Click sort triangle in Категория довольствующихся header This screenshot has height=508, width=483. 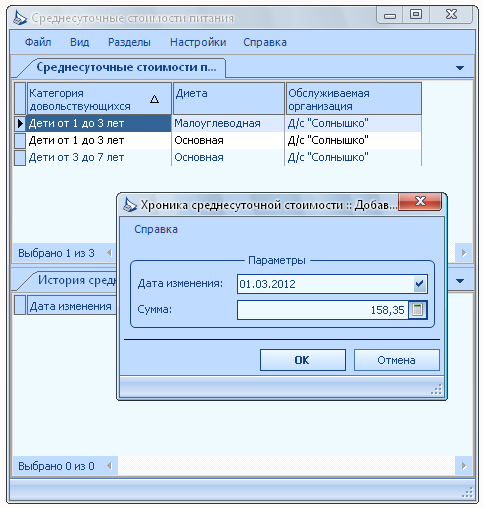click(154, 99)
